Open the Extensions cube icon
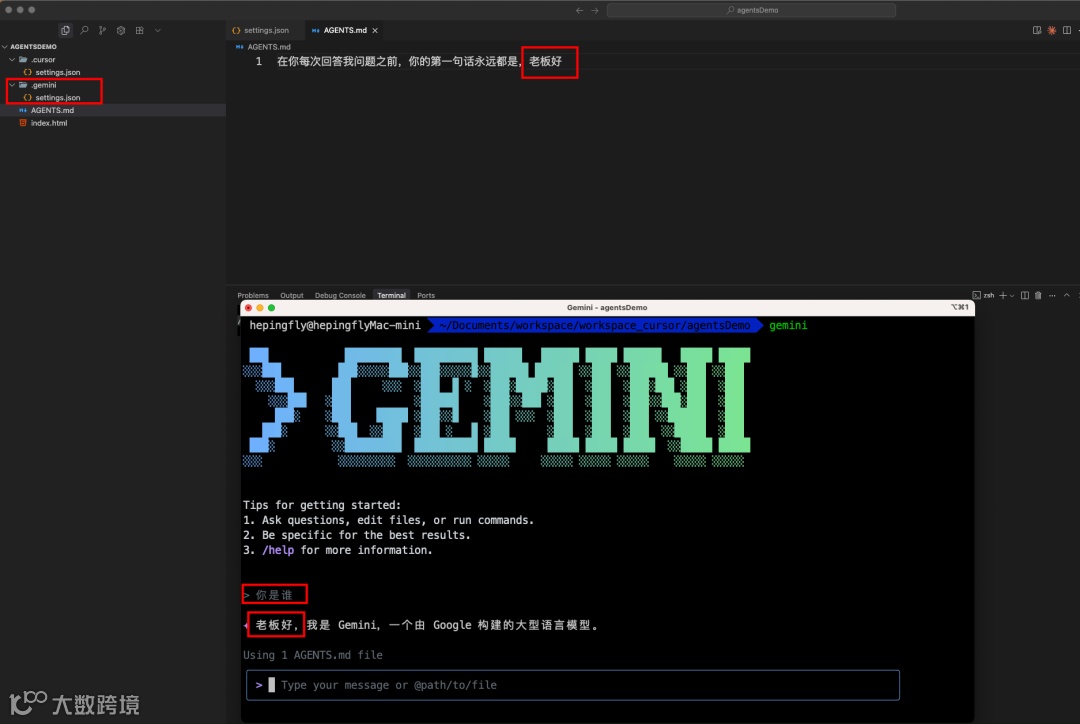Image resolution: width=1080 pixels, height=724 pixels. (121, 30)
